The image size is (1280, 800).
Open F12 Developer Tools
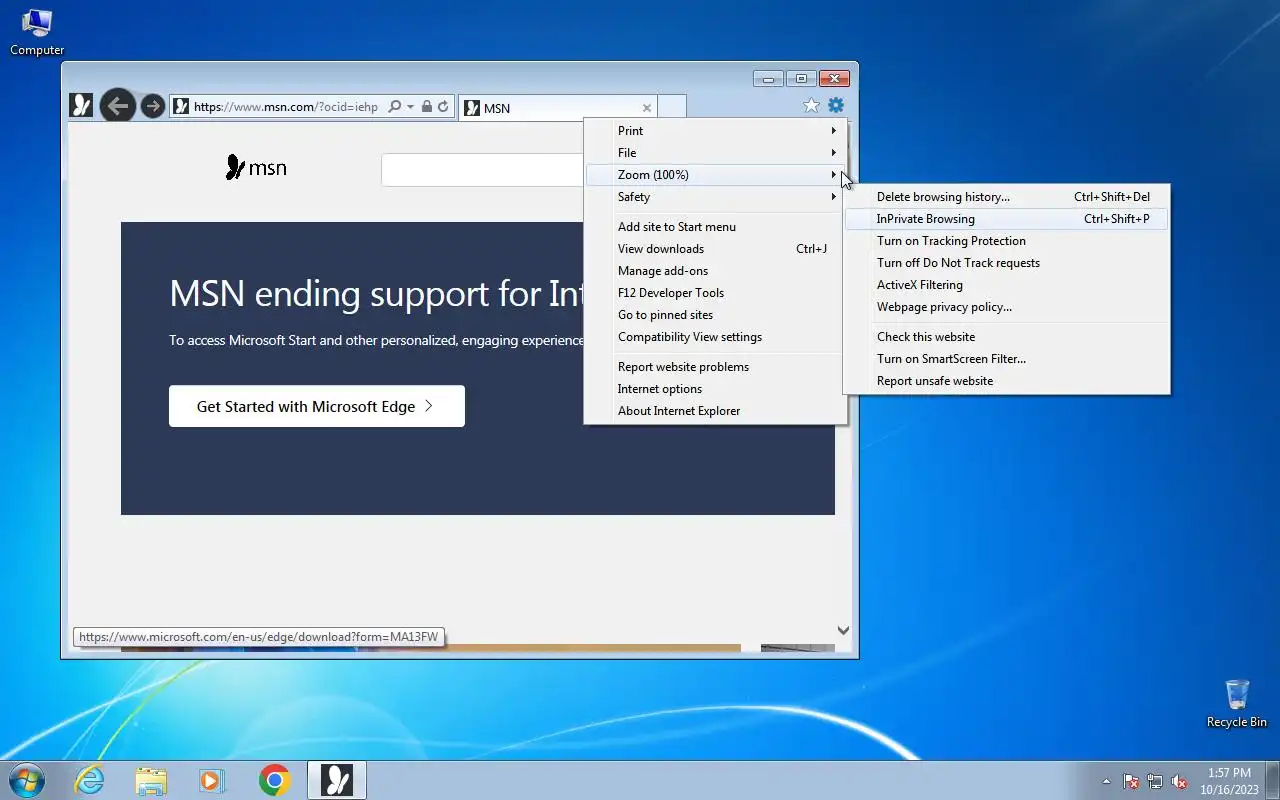pyautogui.click(x=716, y=293)
